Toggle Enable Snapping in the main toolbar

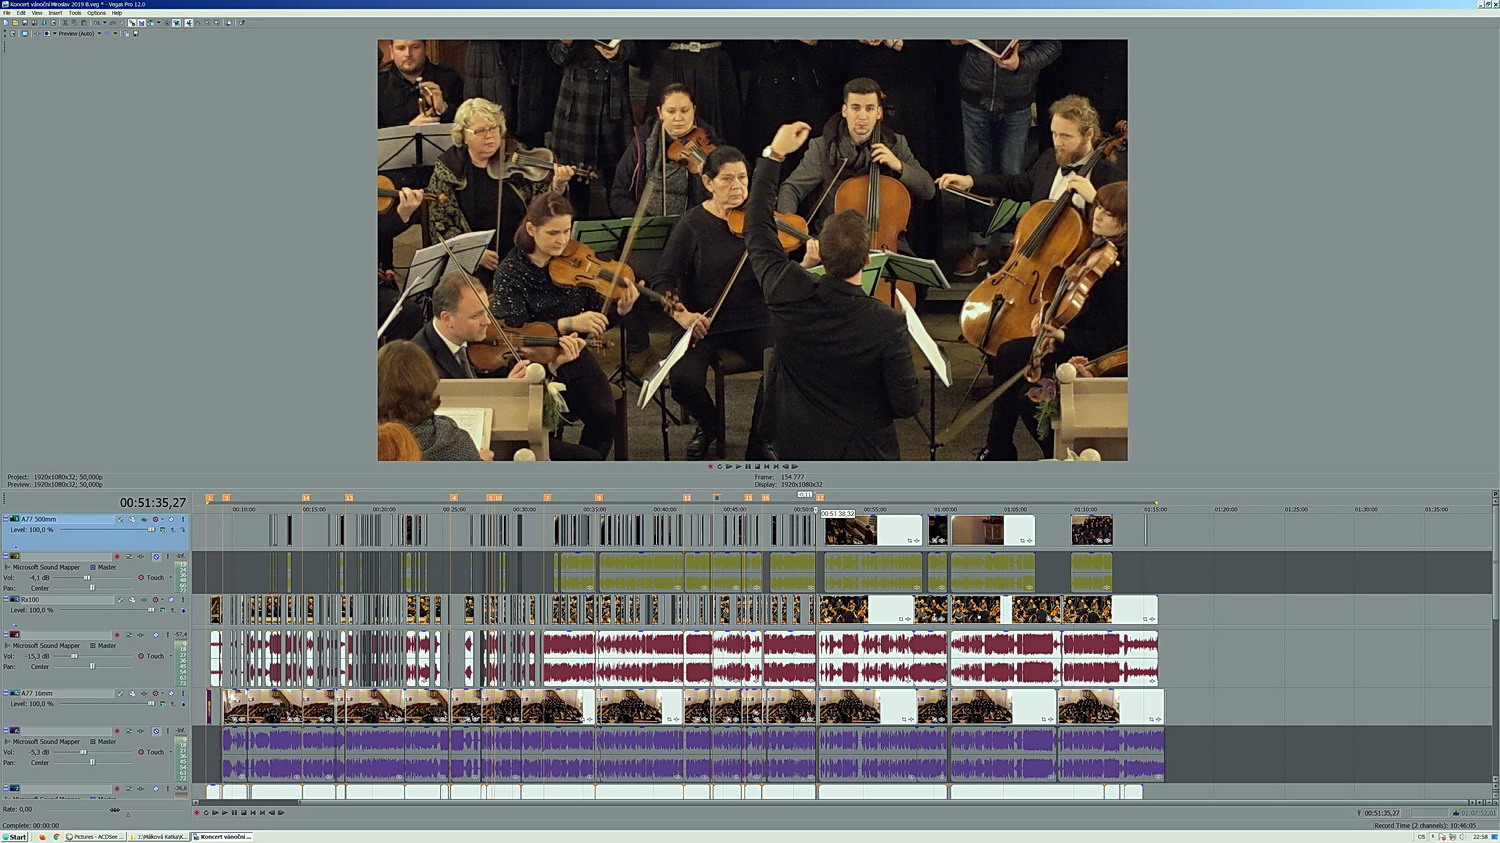click(132, 22)
